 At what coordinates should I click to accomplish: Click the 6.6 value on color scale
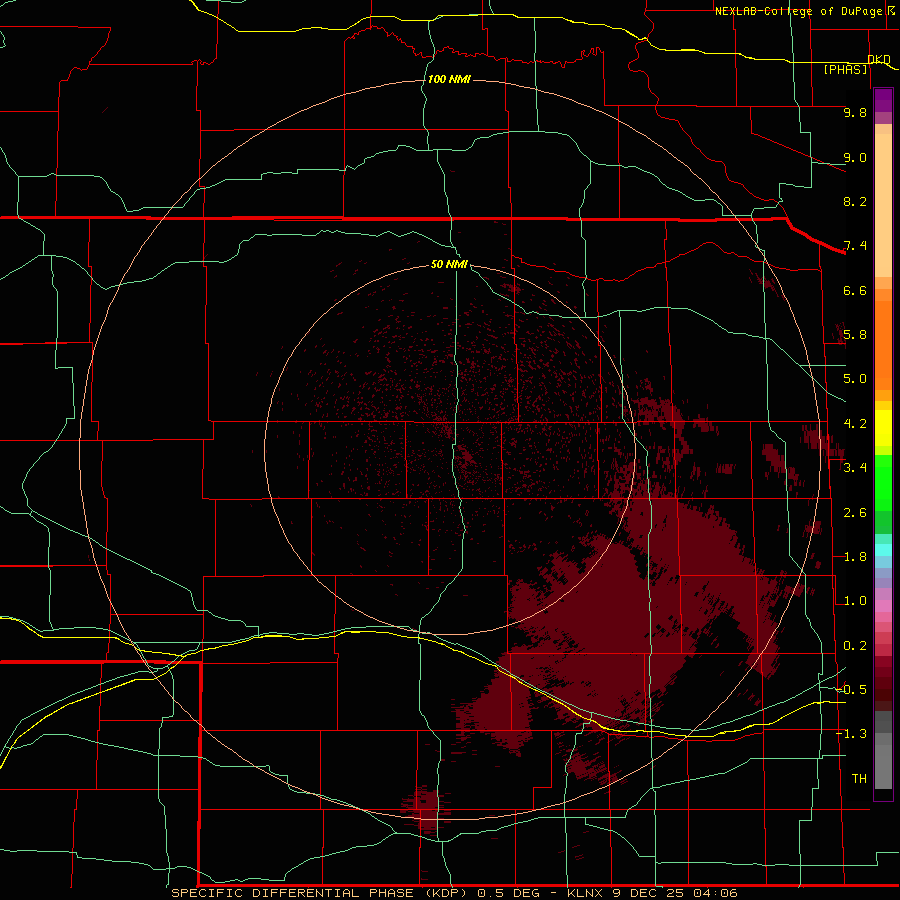coord(855,290)
